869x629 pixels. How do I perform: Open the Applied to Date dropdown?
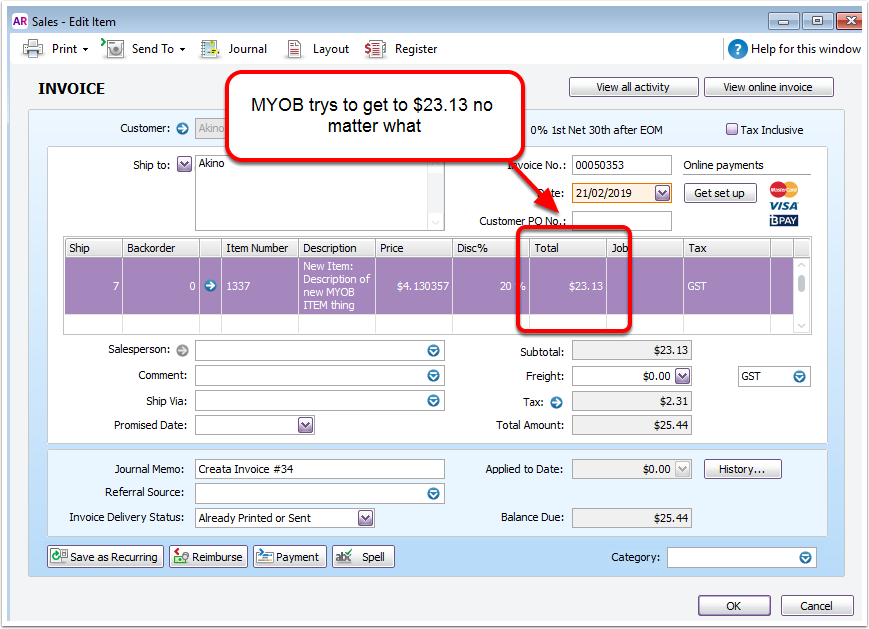point(683,469)
